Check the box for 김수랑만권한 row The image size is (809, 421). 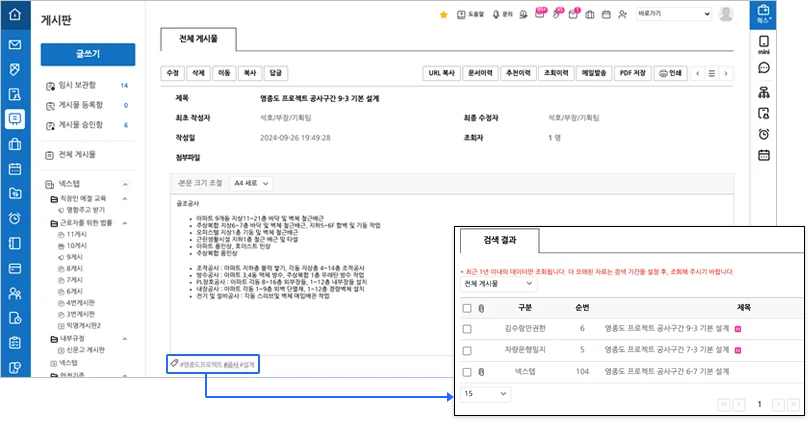[468, 328]
